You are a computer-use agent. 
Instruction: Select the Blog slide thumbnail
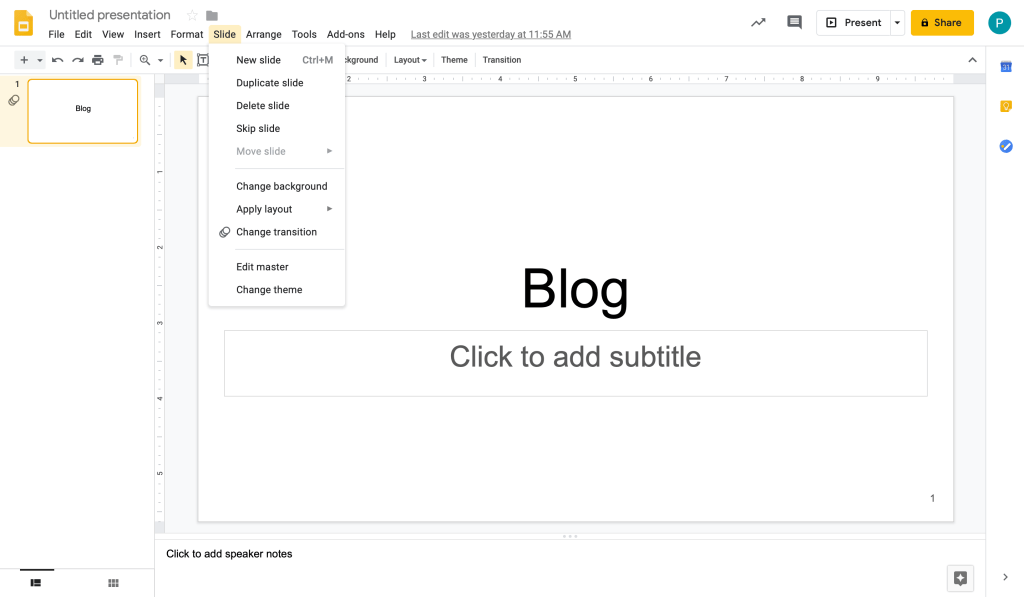coord(83,111)
